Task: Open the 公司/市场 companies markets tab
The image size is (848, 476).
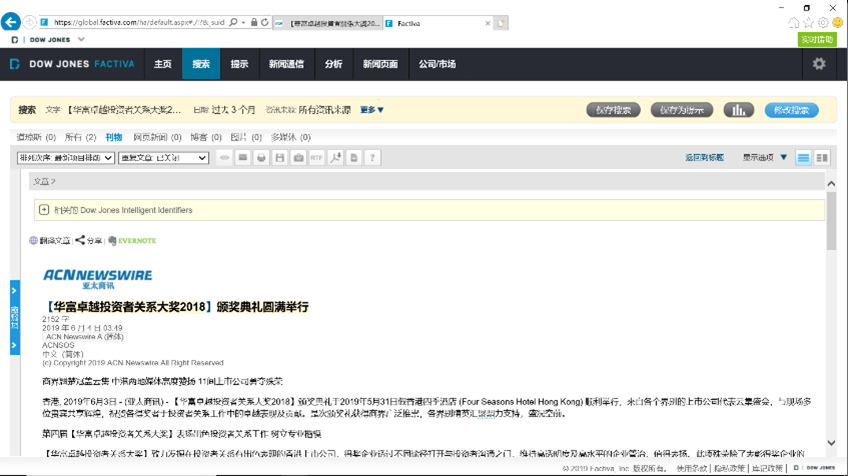Action: pos(437,64)
